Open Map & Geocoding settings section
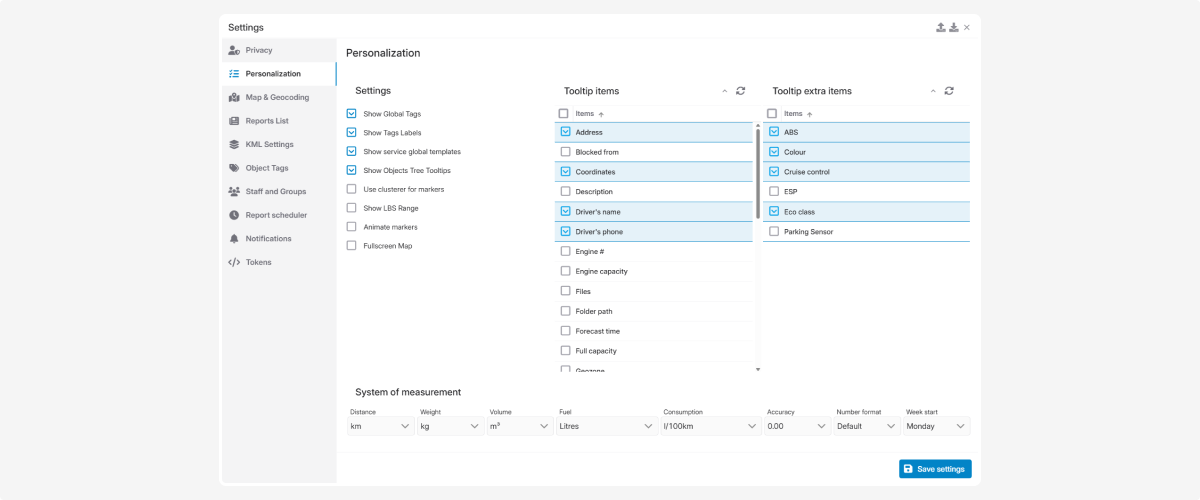Viewport: 1200px width, 500px height. (277, 97)
